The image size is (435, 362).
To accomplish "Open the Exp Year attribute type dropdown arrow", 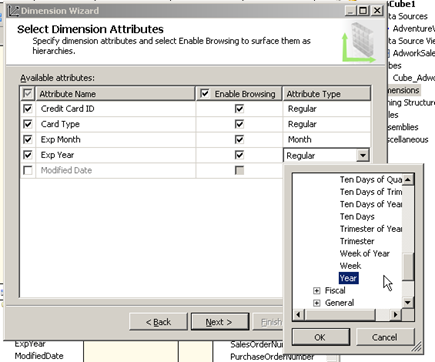I will coord(363,155).
